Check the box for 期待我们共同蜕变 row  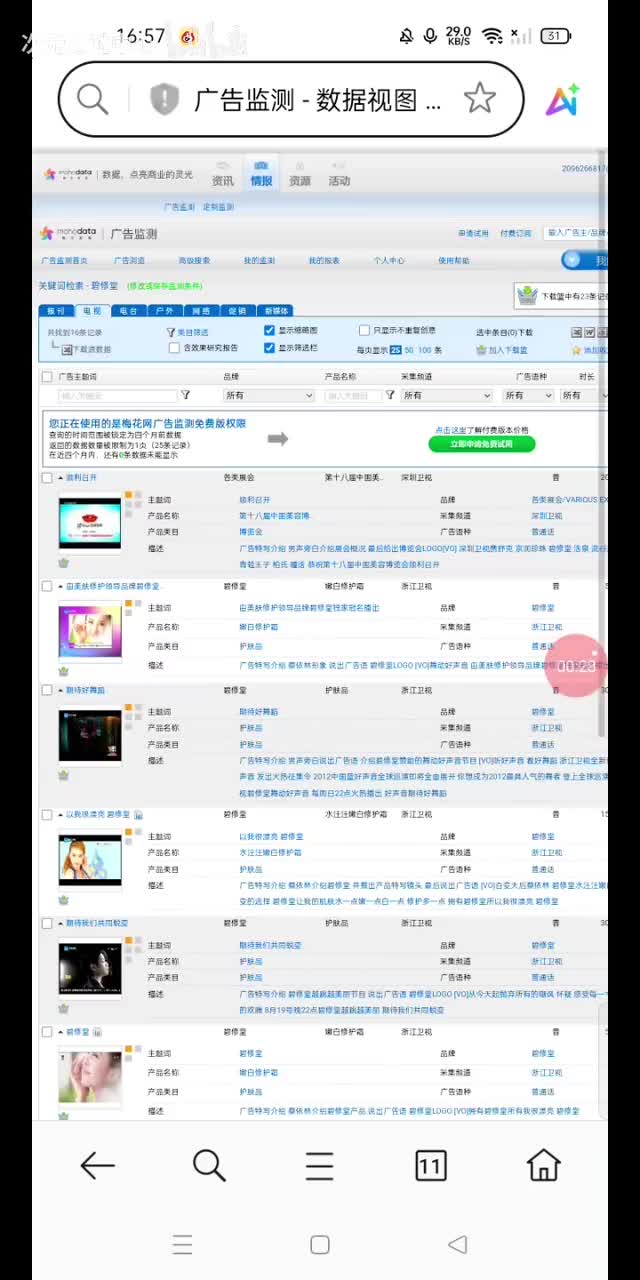(46, 923)
